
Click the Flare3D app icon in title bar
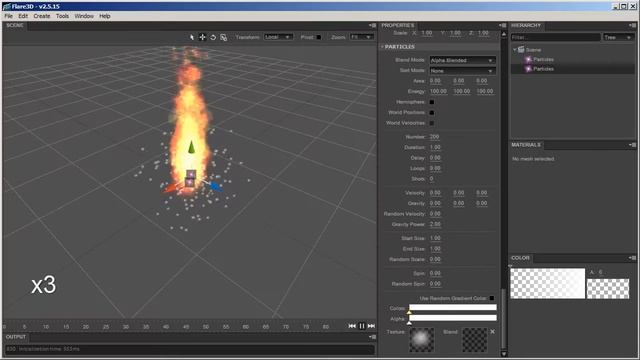[x=6, y=7]
